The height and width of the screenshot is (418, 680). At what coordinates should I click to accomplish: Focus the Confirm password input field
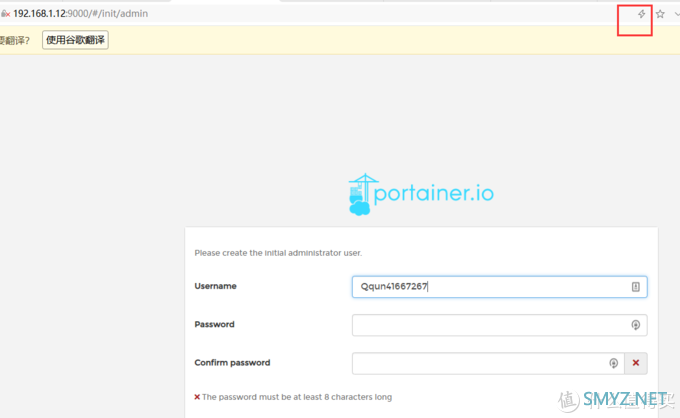point(478,363)
